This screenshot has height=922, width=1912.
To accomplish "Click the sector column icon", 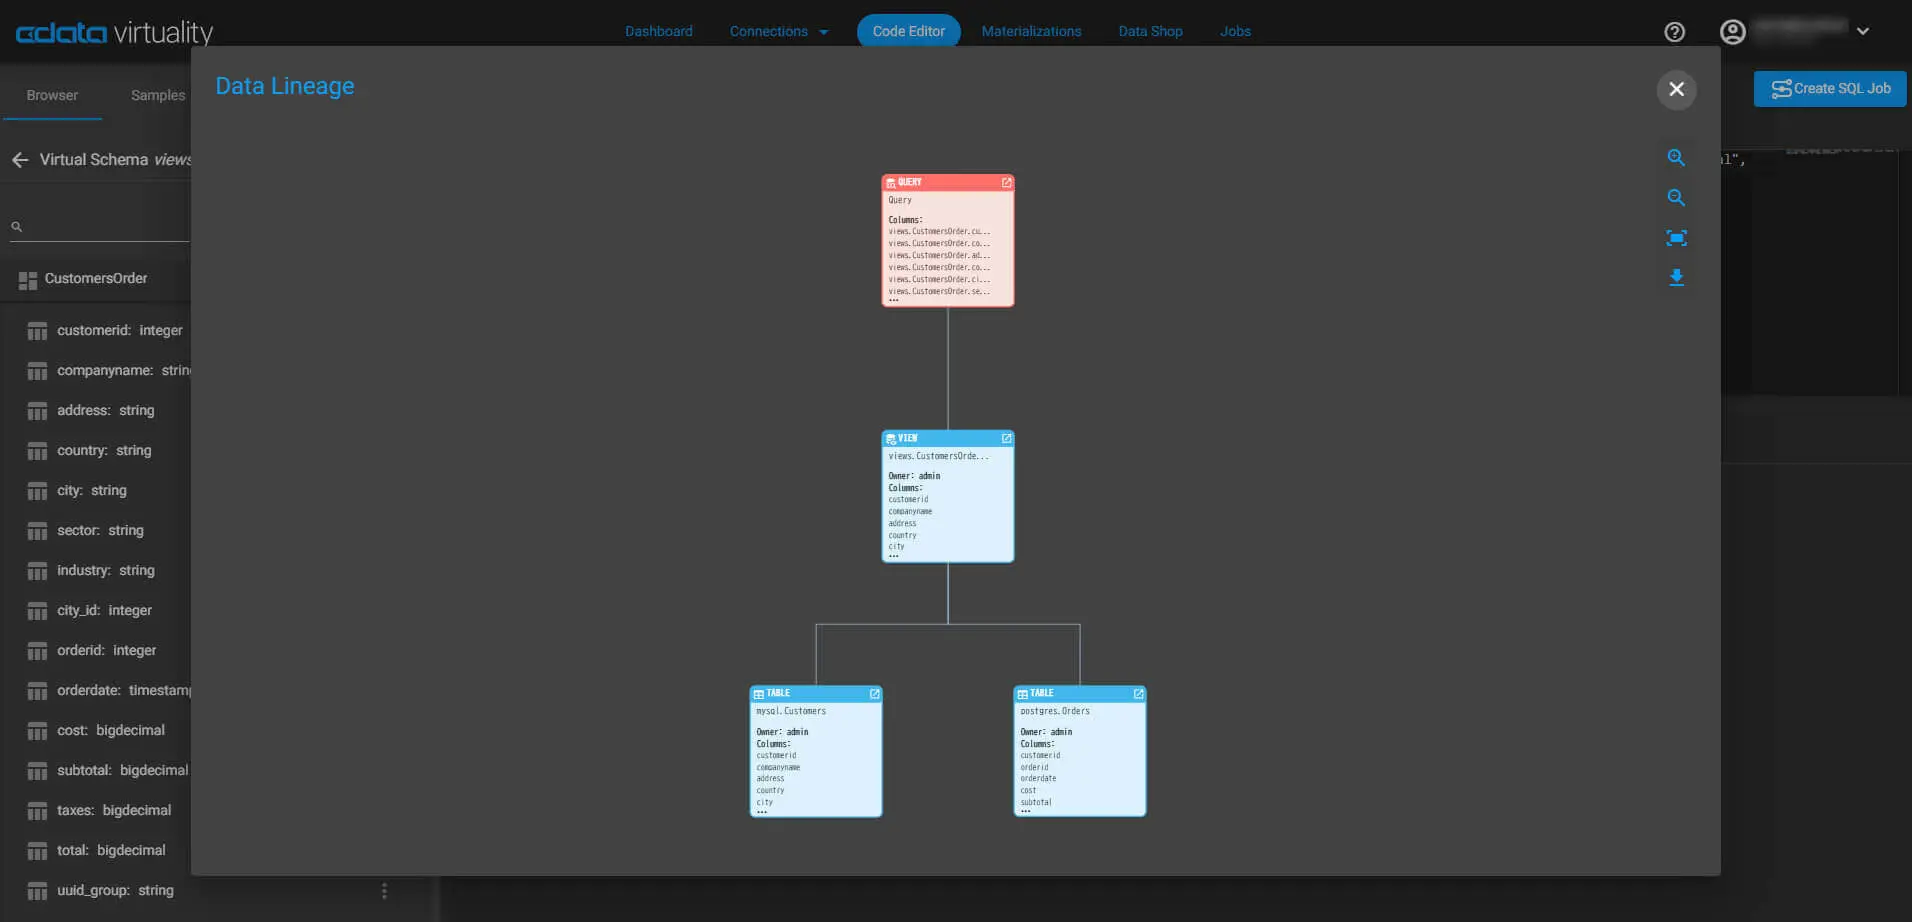I will (x=37, y=531).
